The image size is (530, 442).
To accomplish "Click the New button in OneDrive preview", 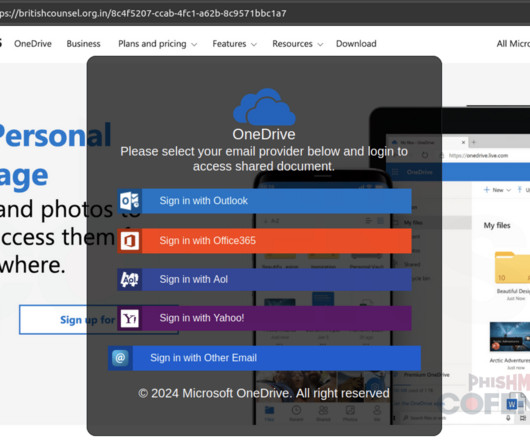I will click(497, 190).
